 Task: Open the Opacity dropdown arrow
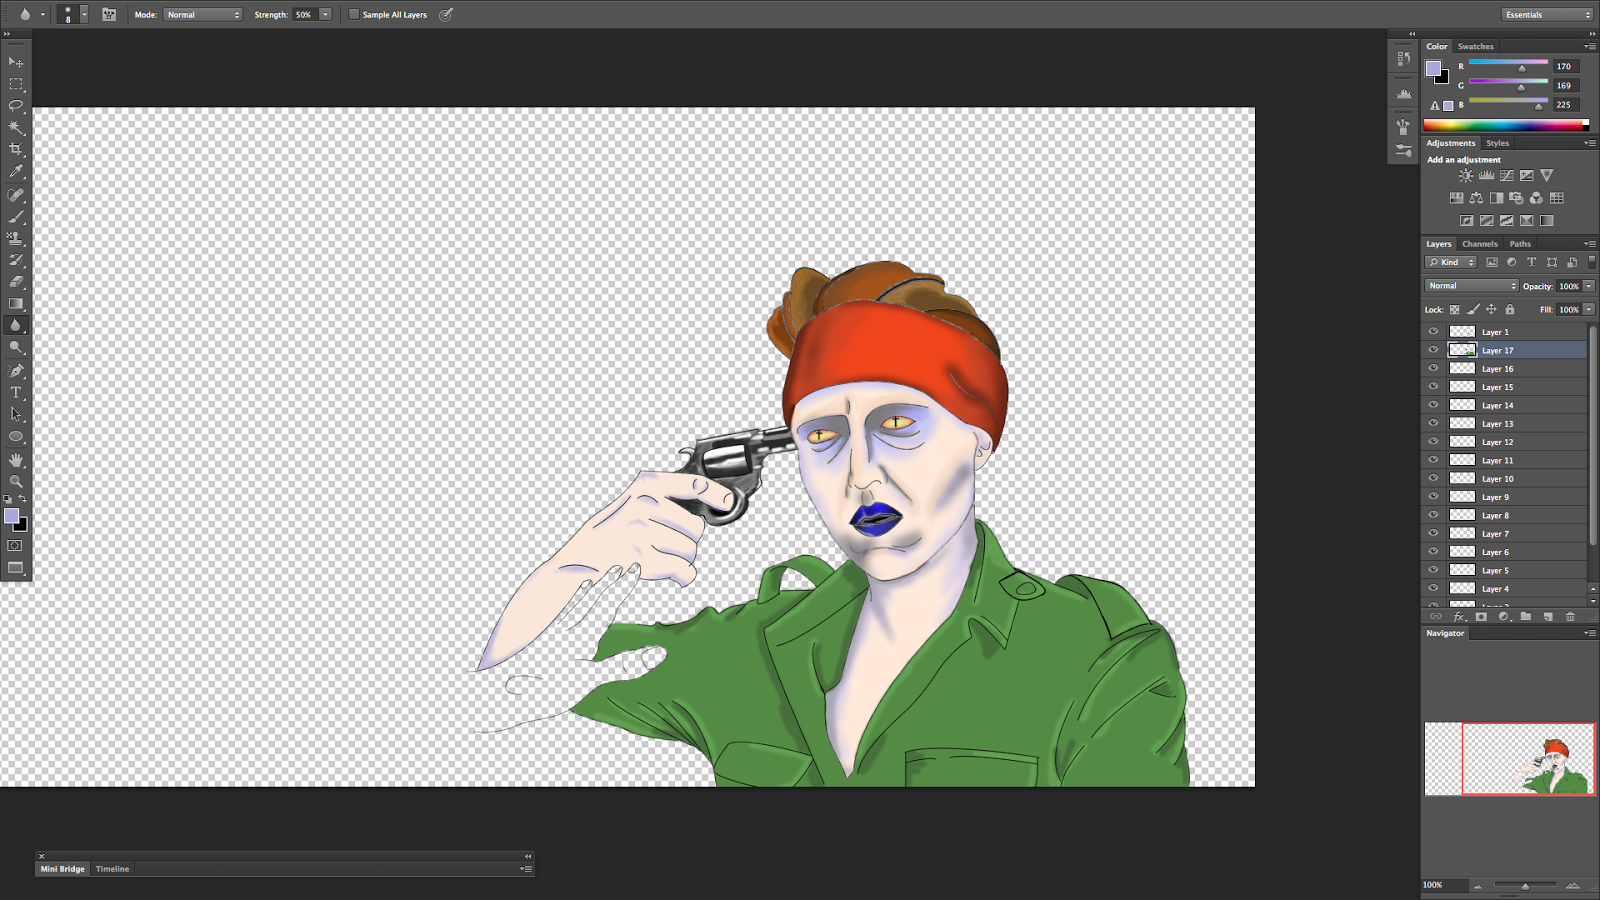click(x=1588, y=286)
